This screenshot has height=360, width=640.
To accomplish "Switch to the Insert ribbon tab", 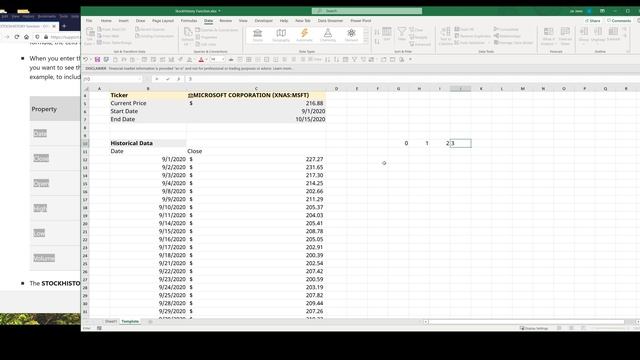I will coord(124,20).
